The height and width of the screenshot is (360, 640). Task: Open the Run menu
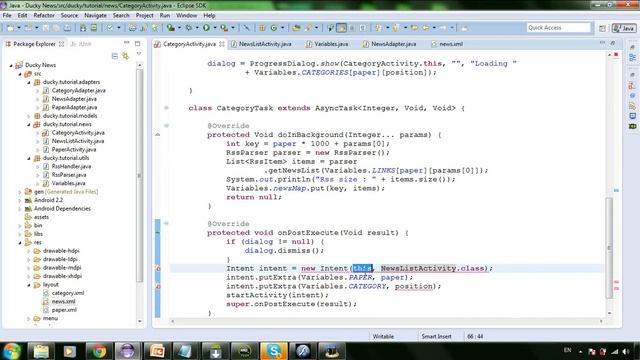tap(165, 16)
